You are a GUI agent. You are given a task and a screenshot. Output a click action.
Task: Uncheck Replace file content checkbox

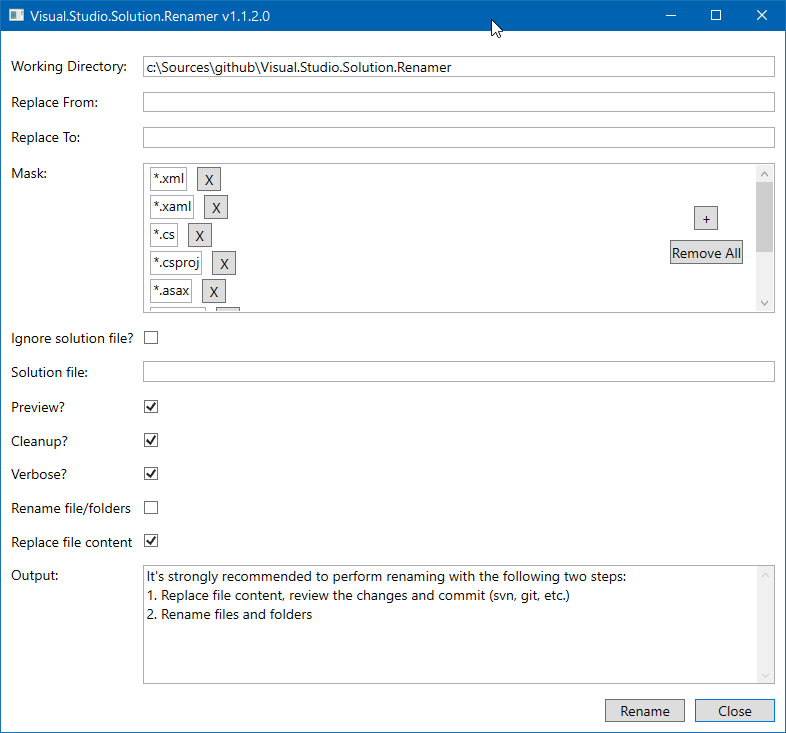[x=151, y=541]
